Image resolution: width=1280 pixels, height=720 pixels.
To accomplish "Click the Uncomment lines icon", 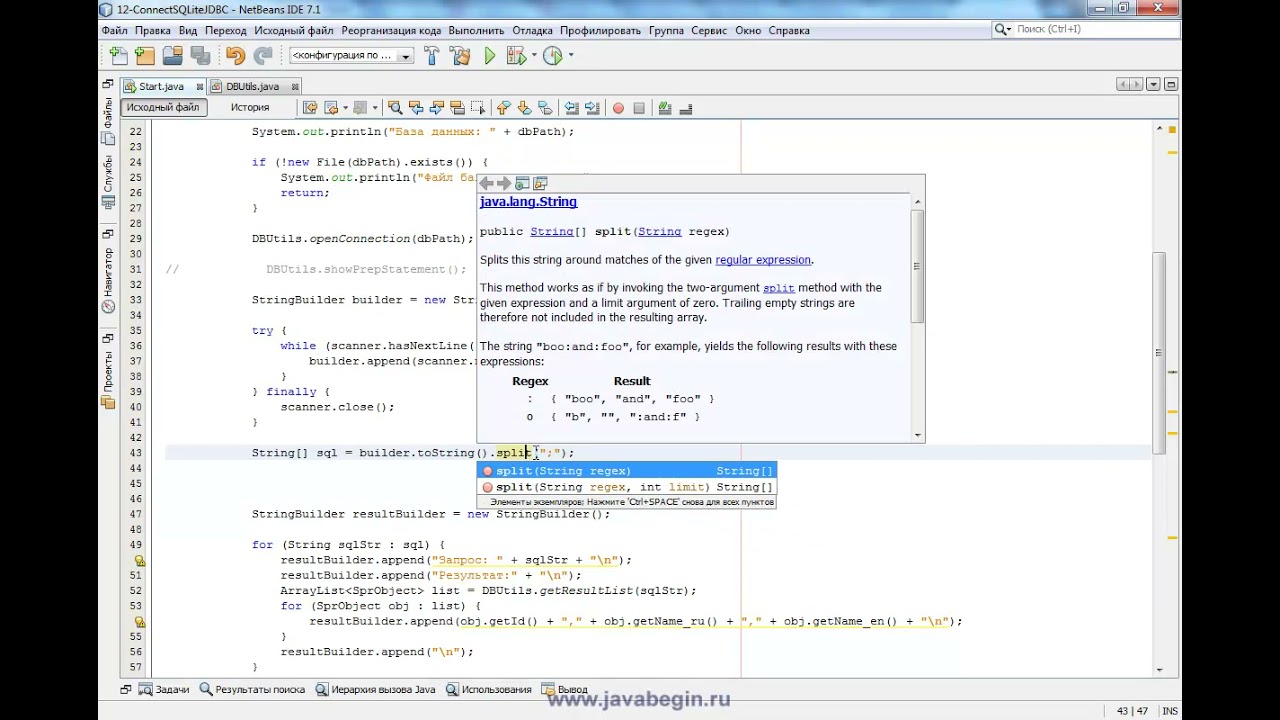I will point(686,108).
